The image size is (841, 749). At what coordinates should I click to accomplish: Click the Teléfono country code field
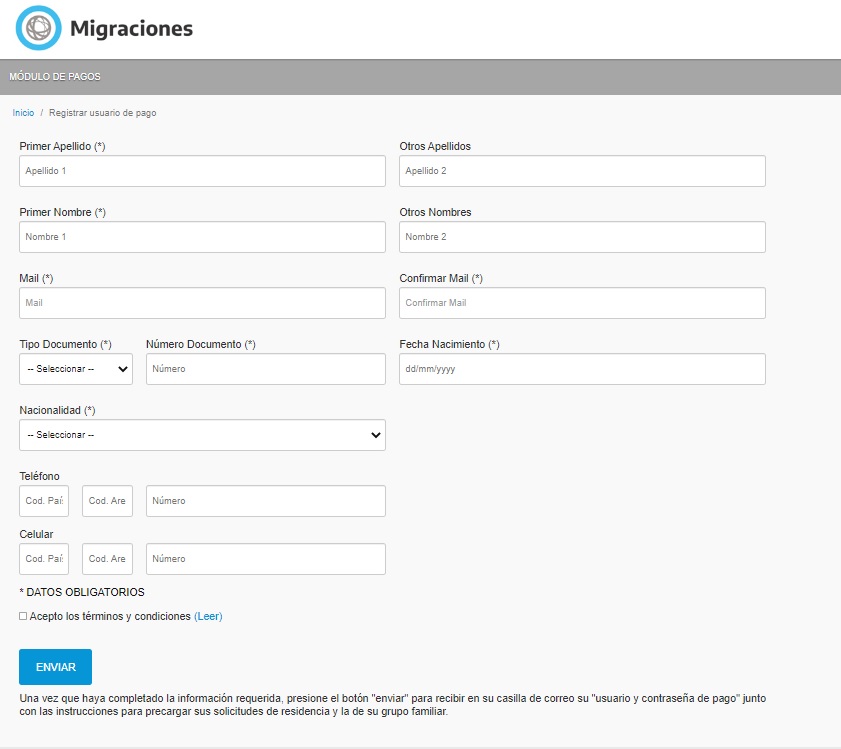coord(43,501)
